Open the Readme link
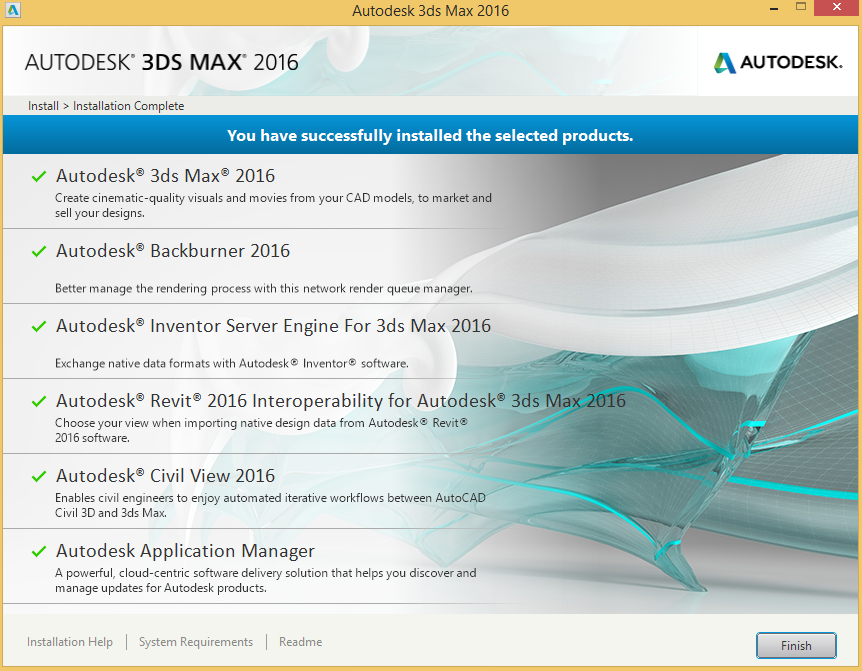862x671 pixels. tap(300, 642)
